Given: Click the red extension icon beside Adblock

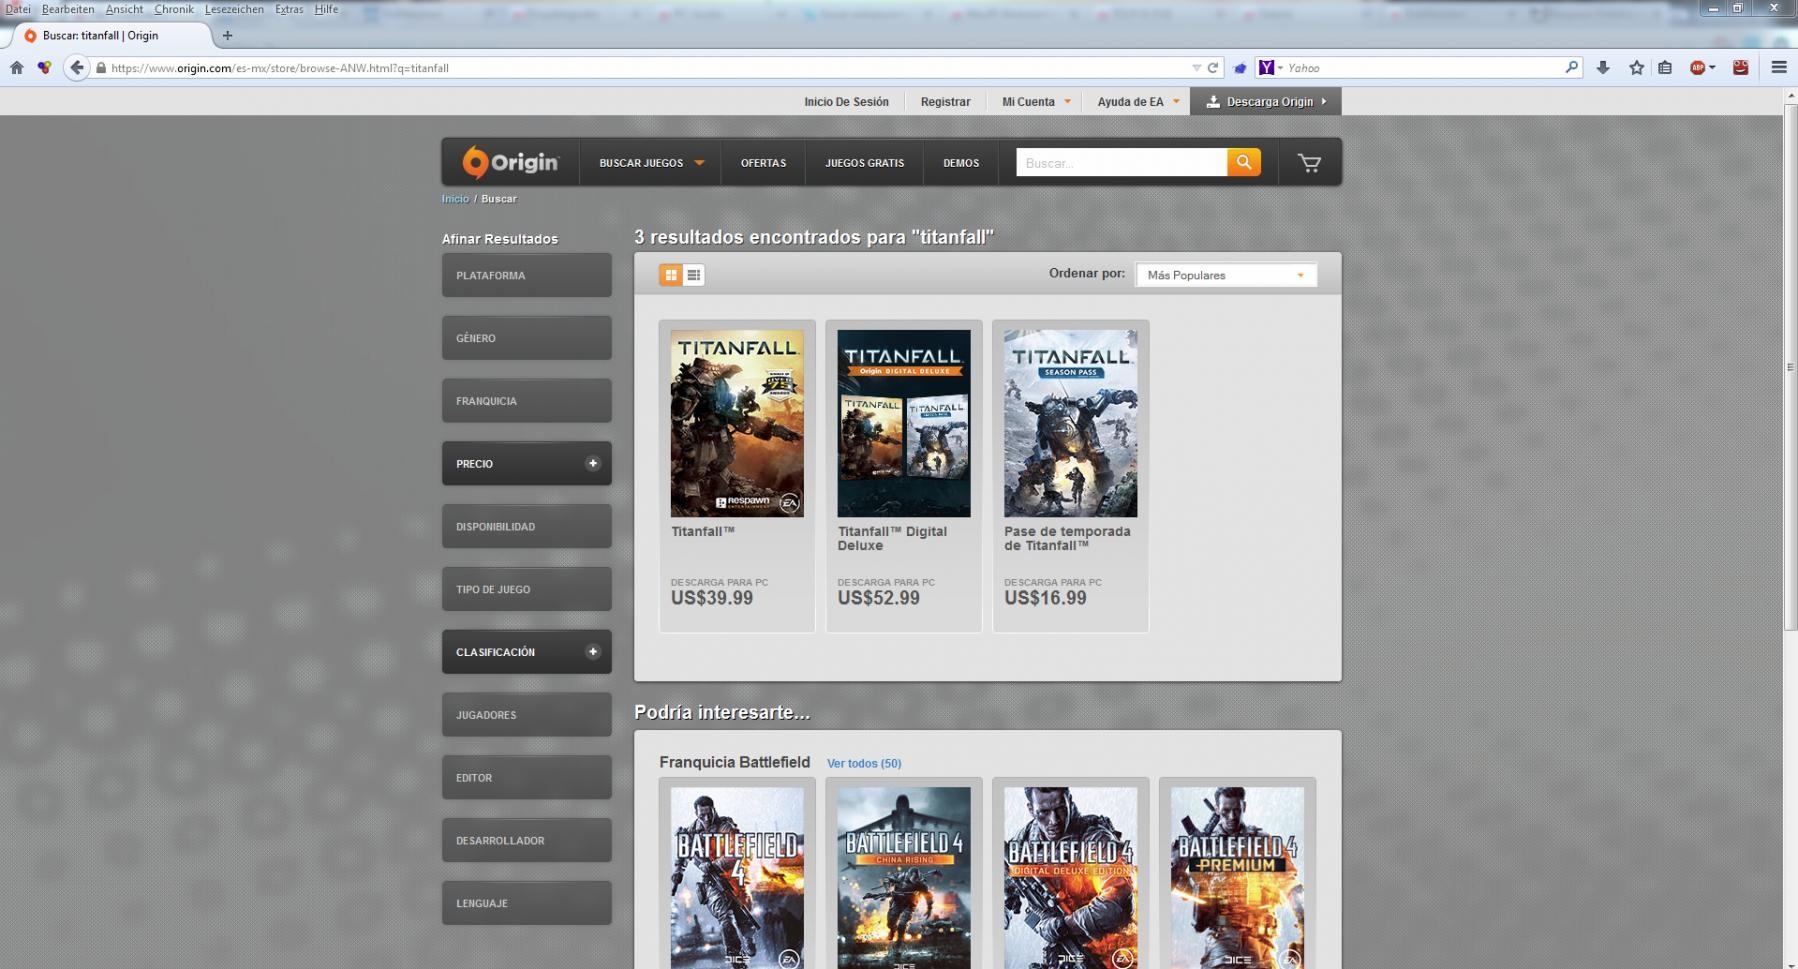Looking at the screenshot, I should pyautogui.click(x=1740, y=68).
